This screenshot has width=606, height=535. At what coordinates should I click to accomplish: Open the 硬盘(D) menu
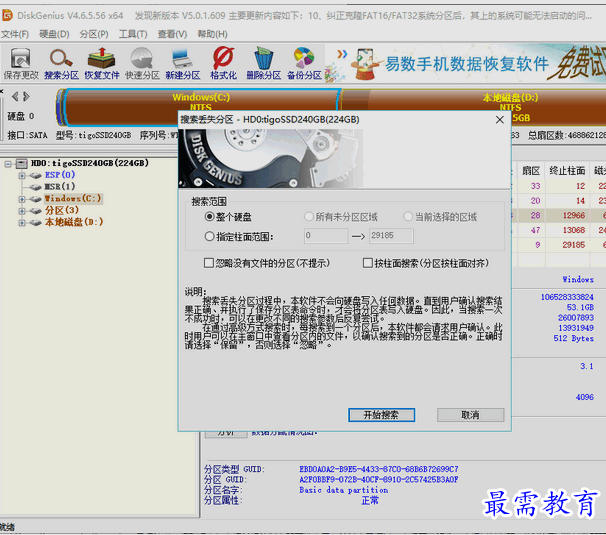(54, 34)
